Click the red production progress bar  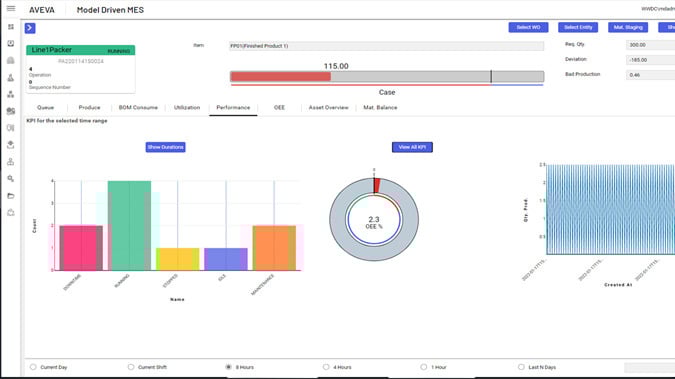click(x=281, y=77)
